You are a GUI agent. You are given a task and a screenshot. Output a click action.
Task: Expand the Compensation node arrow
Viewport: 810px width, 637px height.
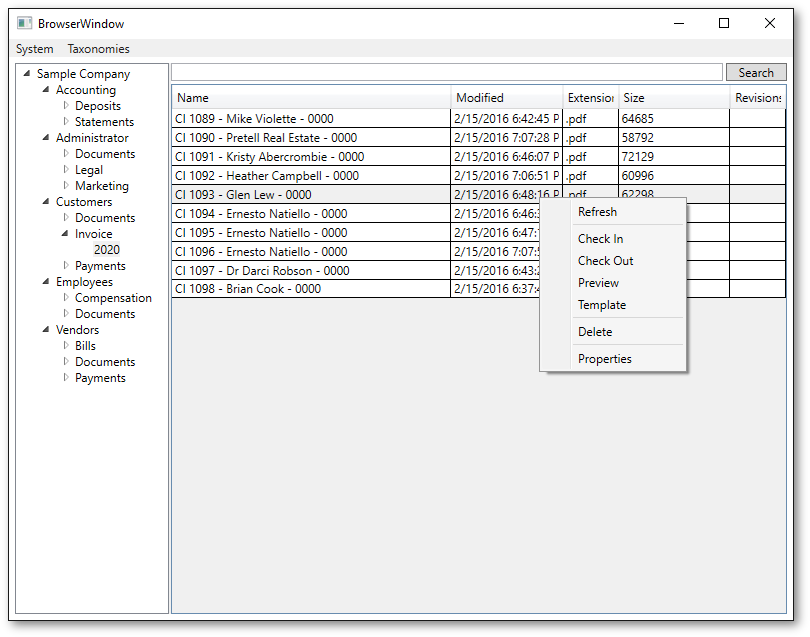pyautogui.click(x=66, y=298)
